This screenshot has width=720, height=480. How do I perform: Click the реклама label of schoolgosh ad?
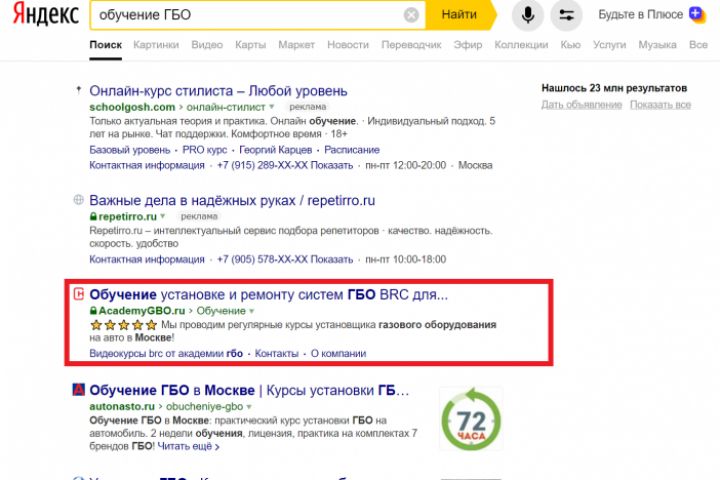(x=307, y=107)
